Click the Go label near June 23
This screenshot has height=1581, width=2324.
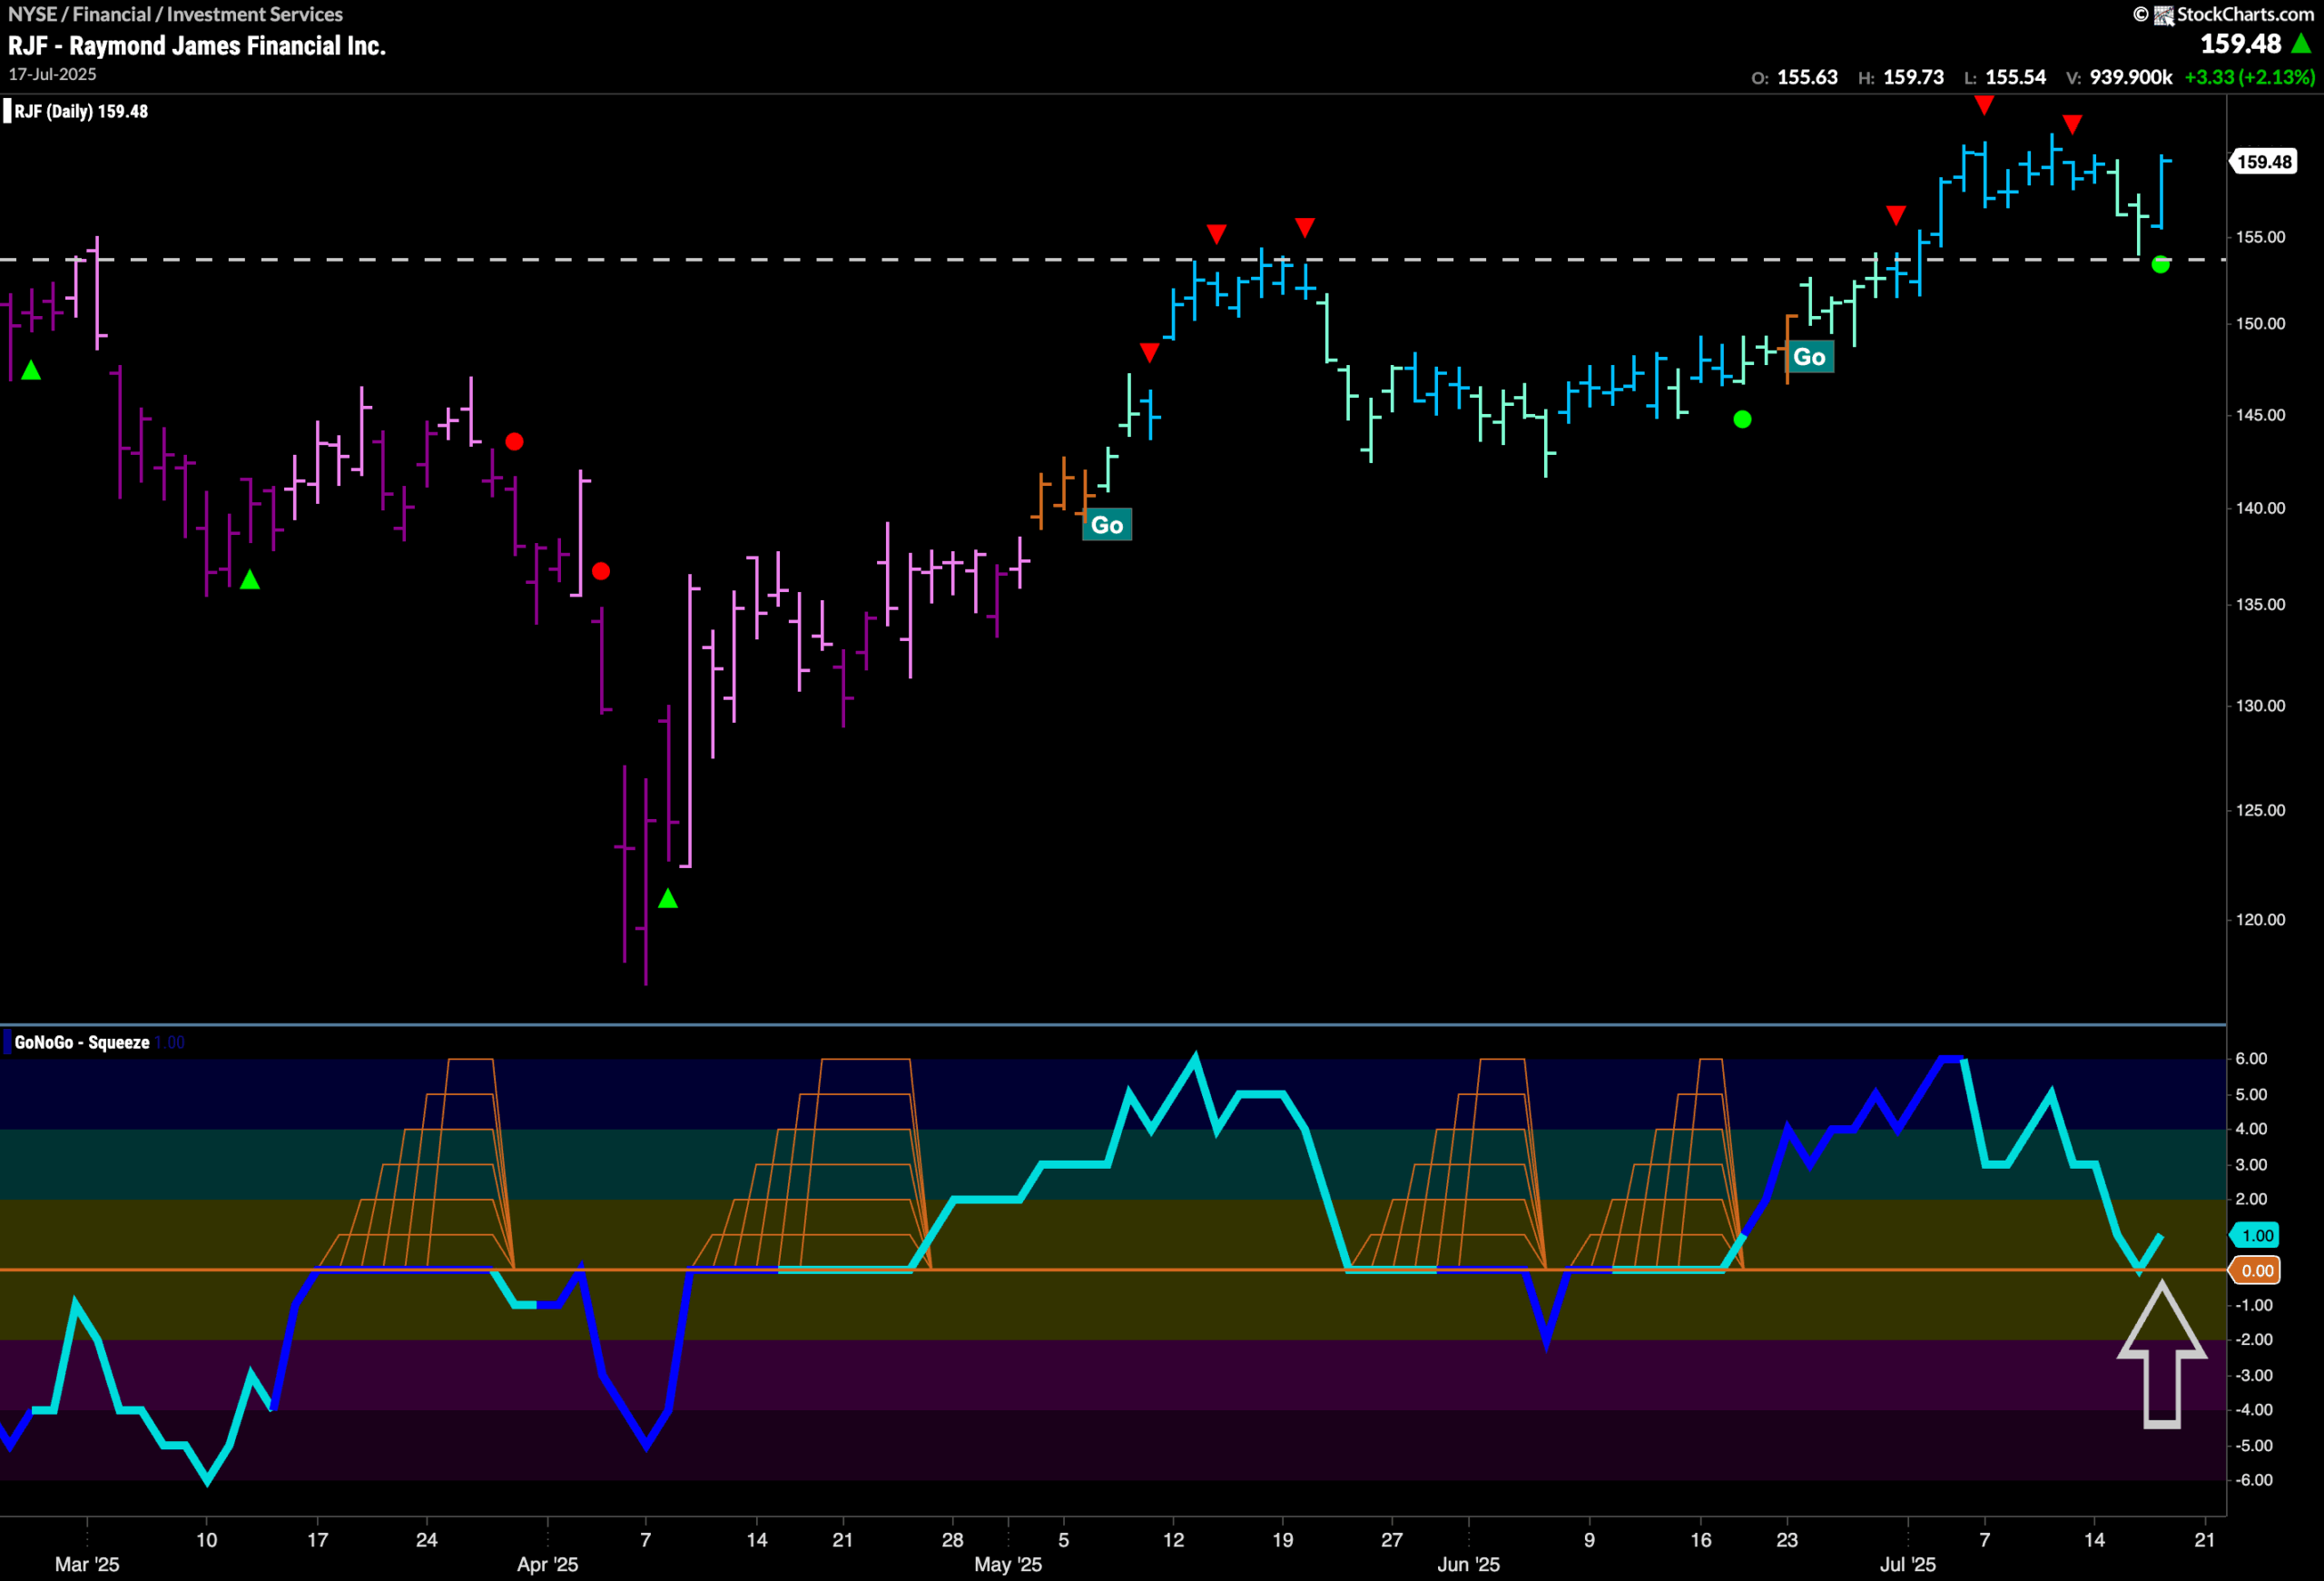[1809, 357]
